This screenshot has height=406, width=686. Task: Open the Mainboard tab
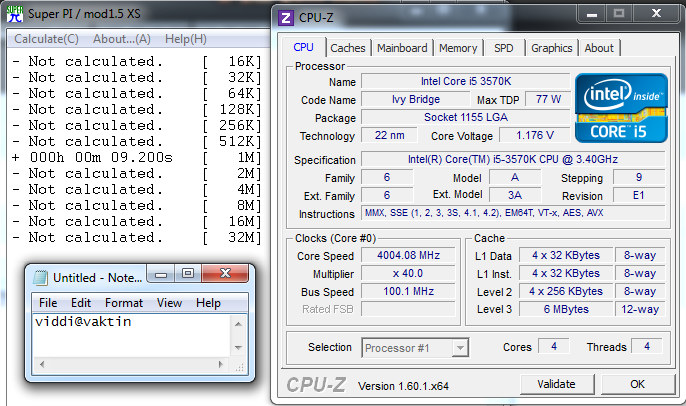402,48
